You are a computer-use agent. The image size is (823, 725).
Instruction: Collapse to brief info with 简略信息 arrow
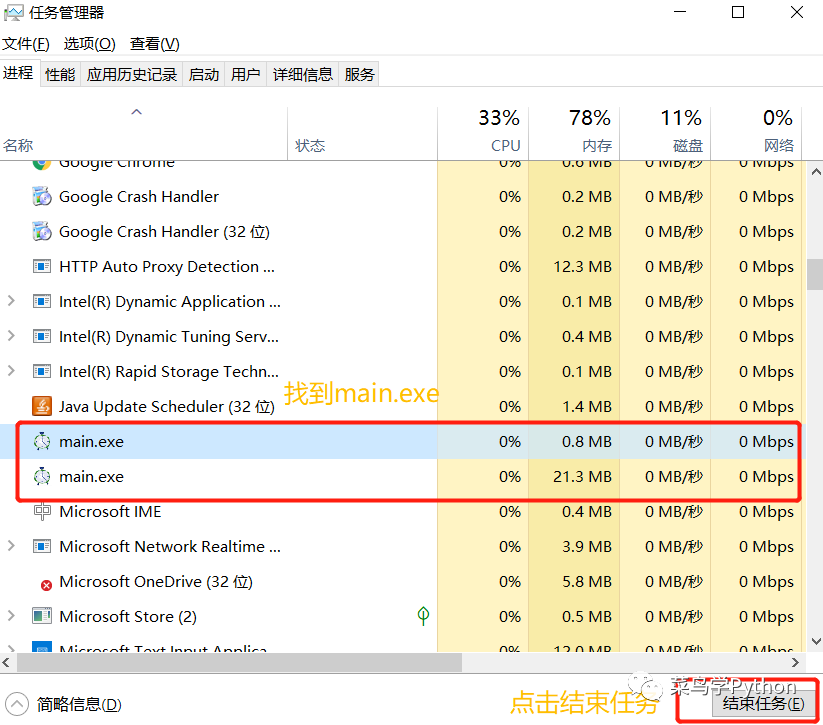17,705
